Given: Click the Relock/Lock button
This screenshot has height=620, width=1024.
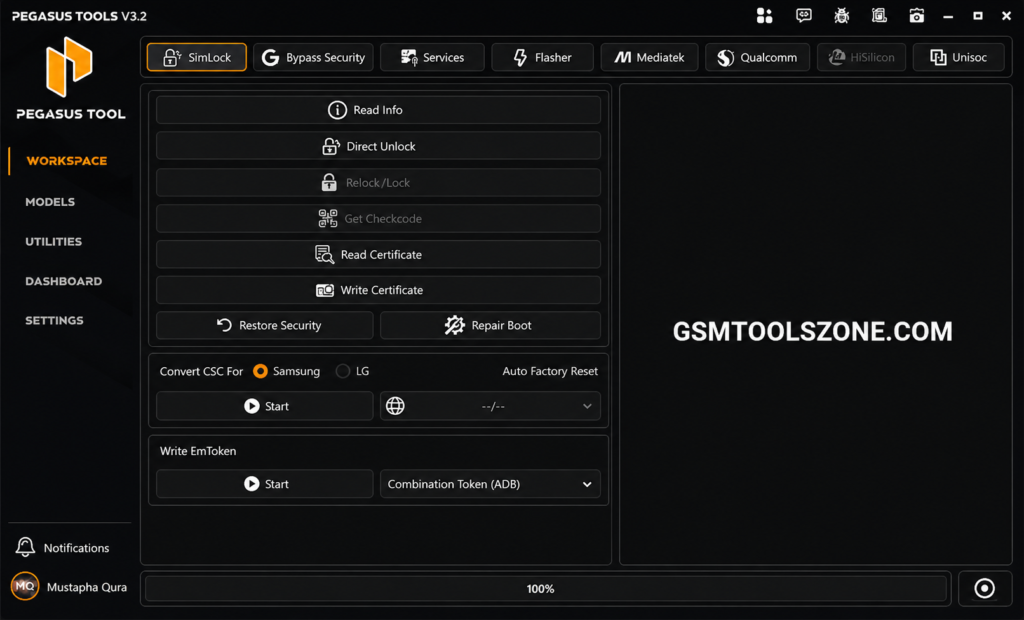Looking at the screenshot, I should tap(378, 182).
